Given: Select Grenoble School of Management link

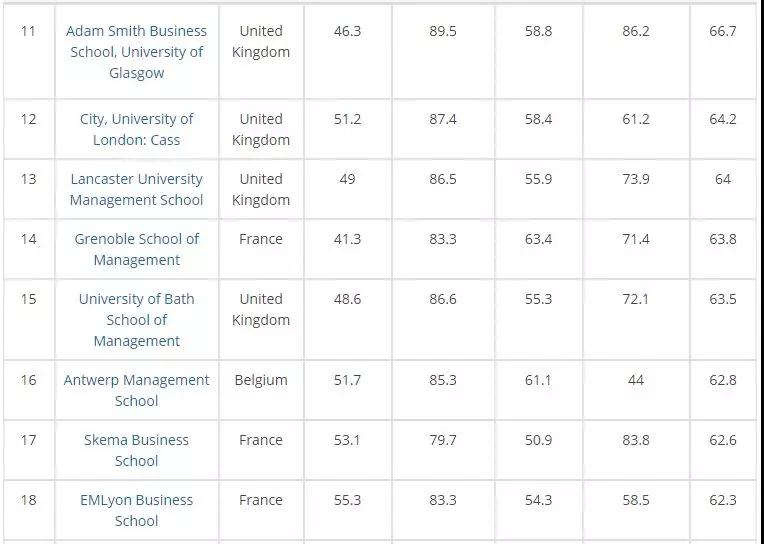Looking at the screenshot, I should (x=136, y=249).
